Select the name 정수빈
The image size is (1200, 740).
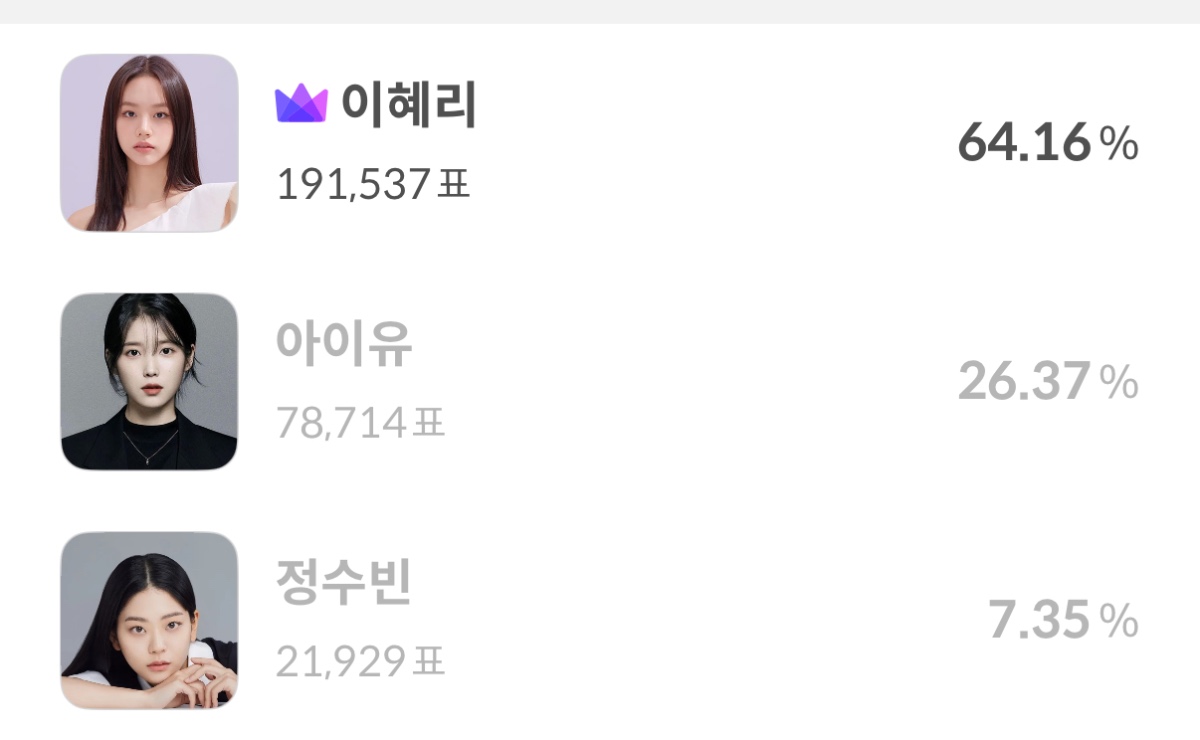pos(343,582)
